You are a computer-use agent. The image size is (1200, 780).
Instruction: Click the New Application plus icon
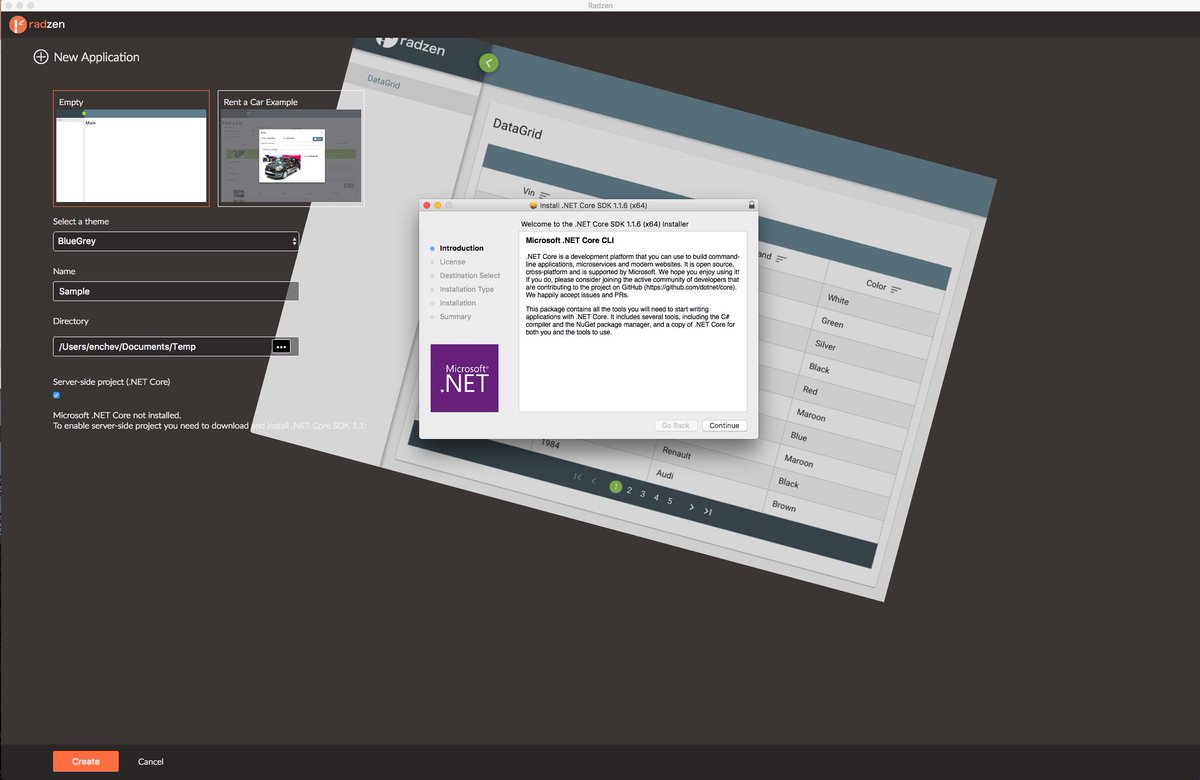41,57
